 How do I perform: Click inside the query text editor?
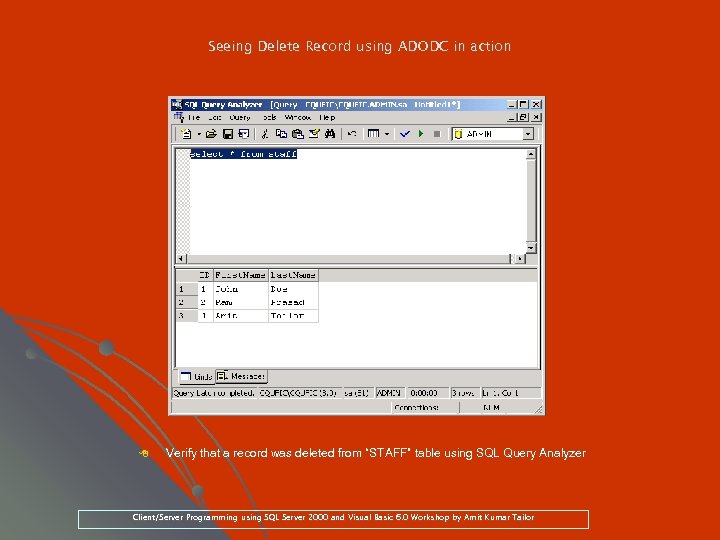click(x=357, y=201)
